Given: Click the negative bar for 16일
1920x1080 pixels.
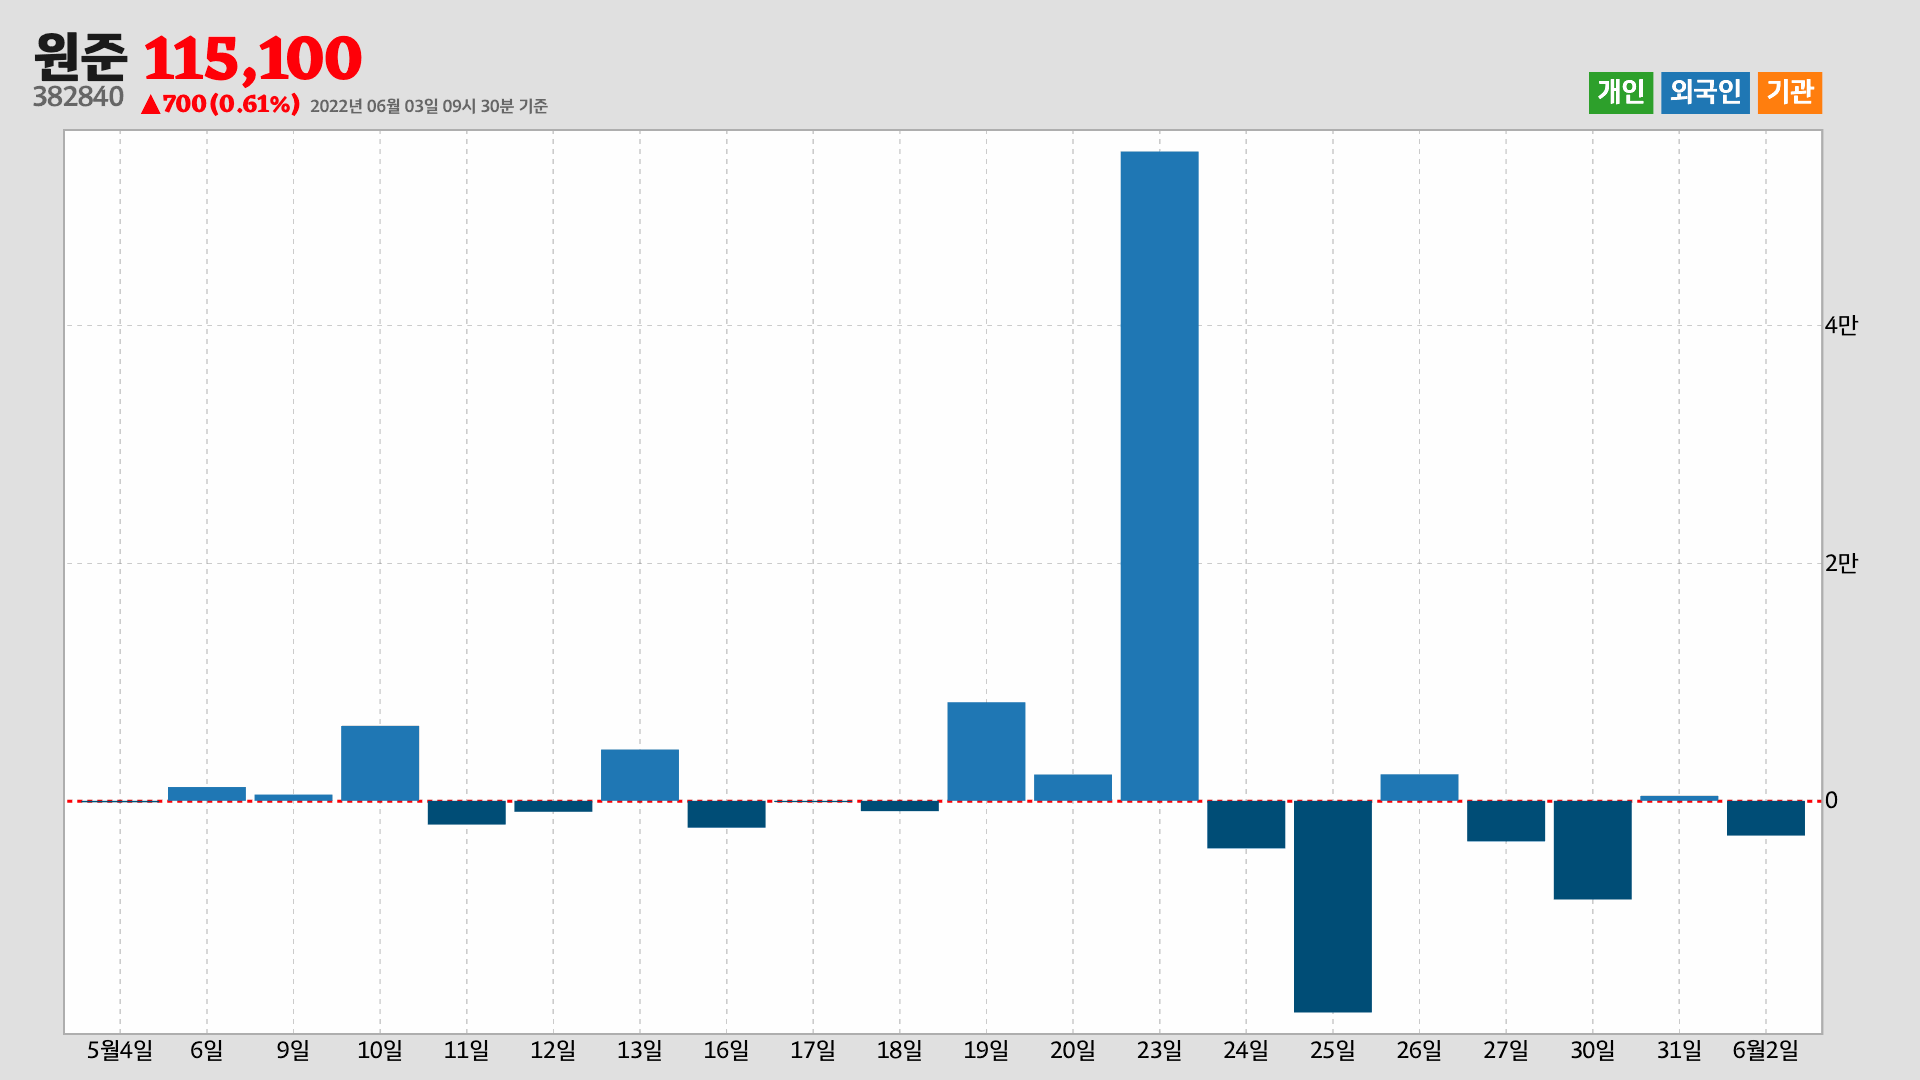Looking at the screenshot, I should (x=726, y=814).
